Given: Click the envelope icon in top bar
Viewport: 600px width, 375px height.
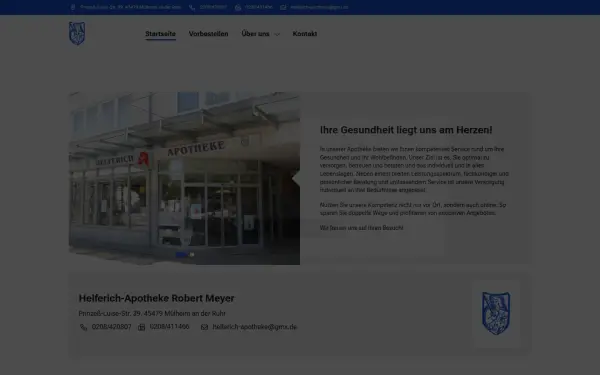Looking at the screenshot, I should pyautogui.click(x=283, y=7).
